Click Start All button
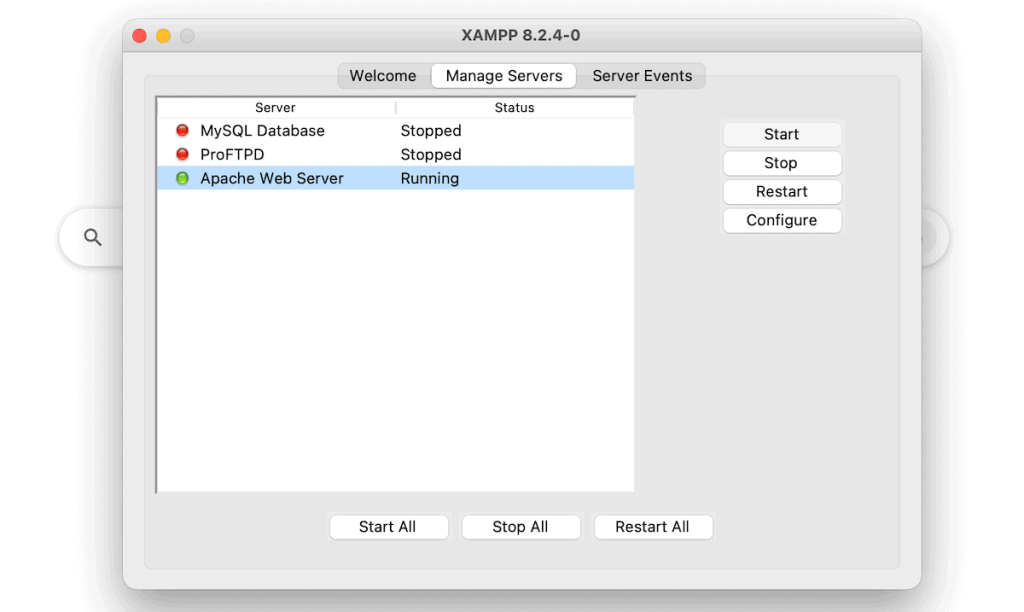The width and height of the screenshot is (1024, 612). click(x=388, y=527)
